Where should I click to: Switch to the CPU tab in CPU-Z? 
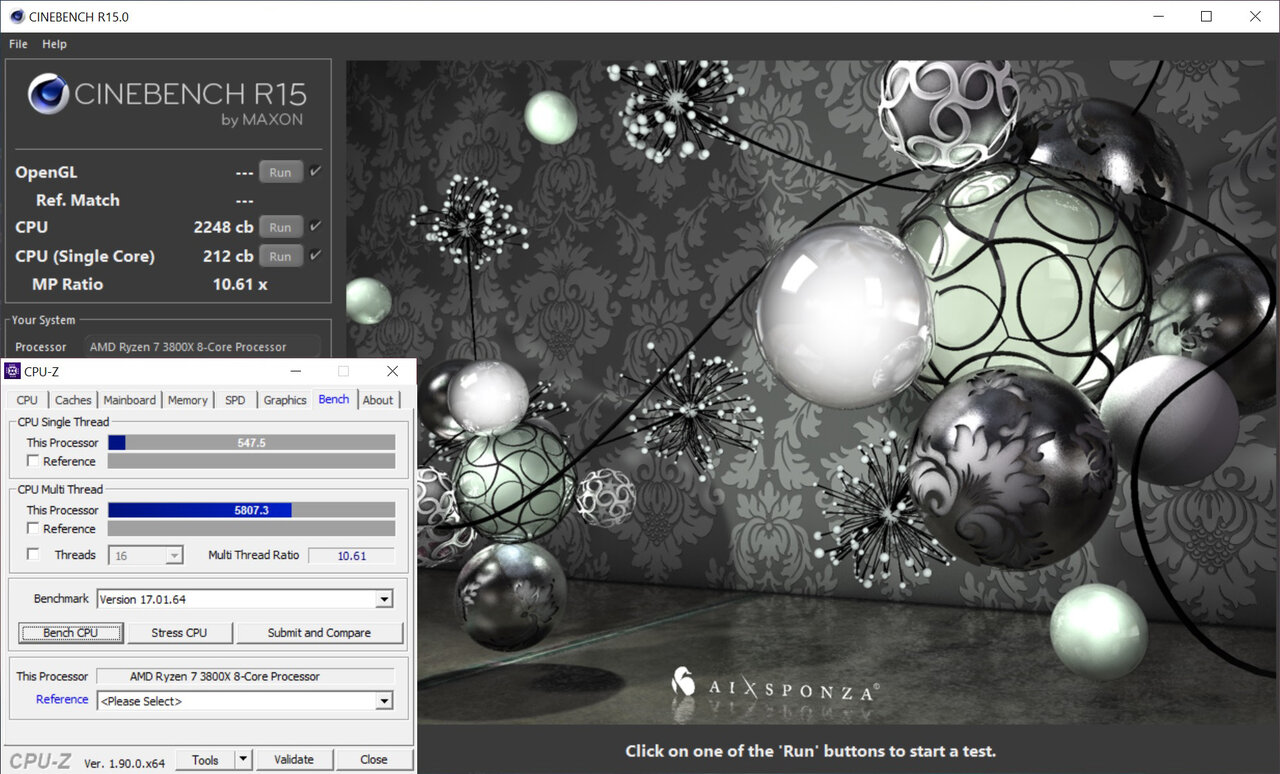coord(27,400)
